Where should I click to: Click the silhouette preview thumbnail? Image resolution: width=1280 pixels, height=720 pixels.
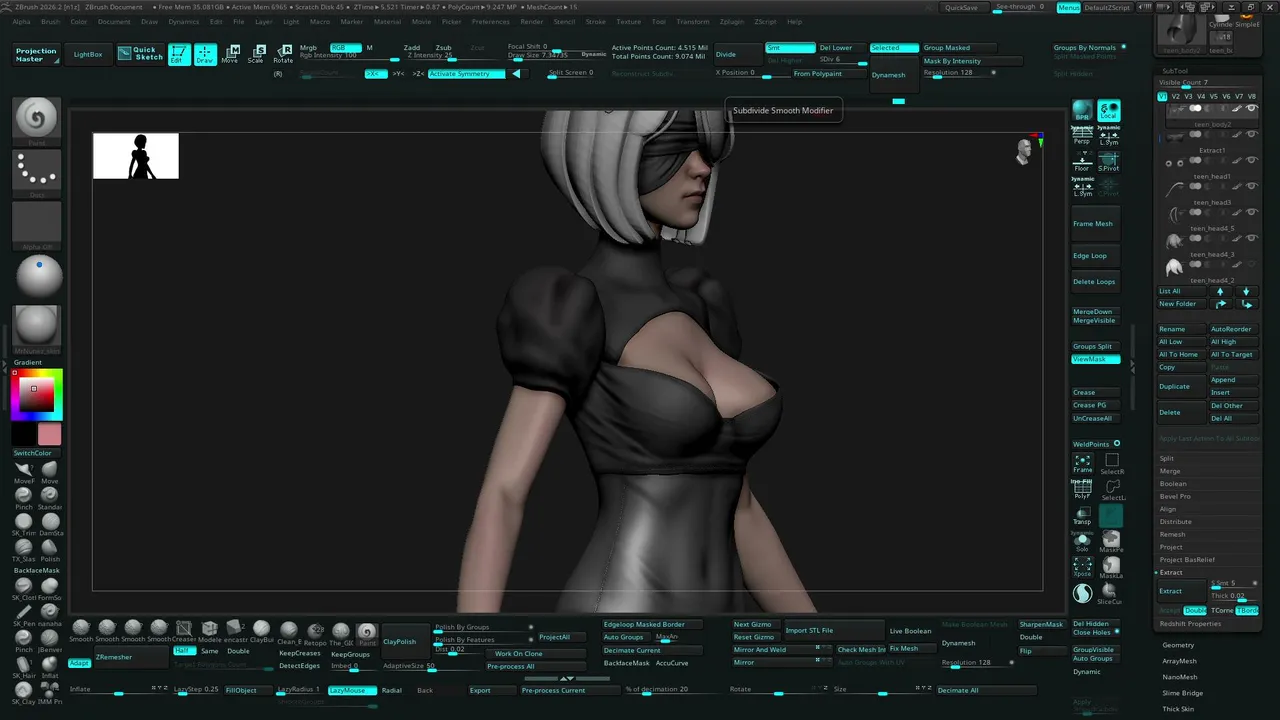[136, 156]
